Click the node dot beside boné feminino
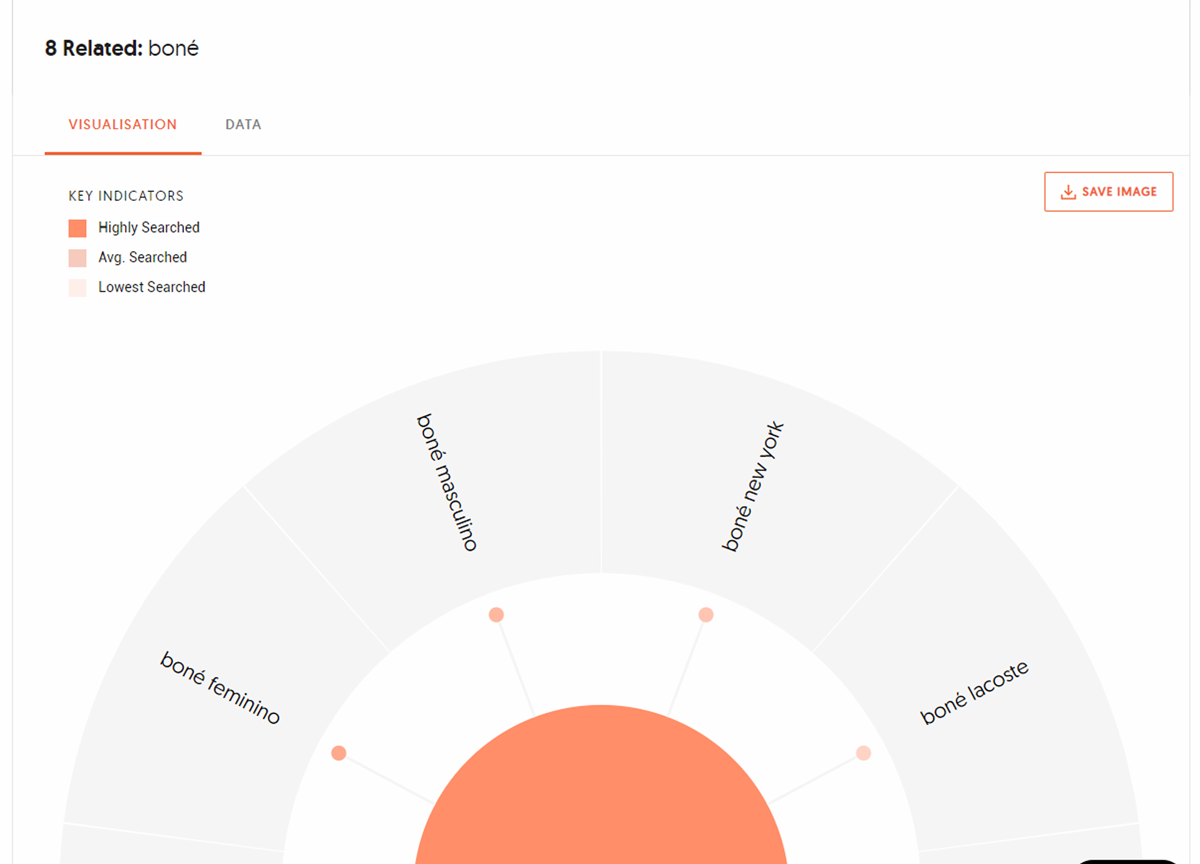 point(339,753)
